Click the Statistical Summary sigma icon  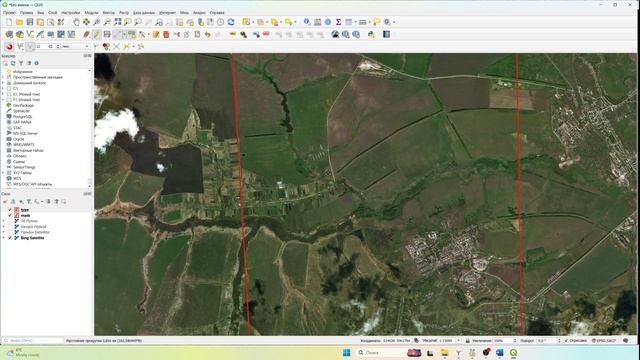click(338, 22)
